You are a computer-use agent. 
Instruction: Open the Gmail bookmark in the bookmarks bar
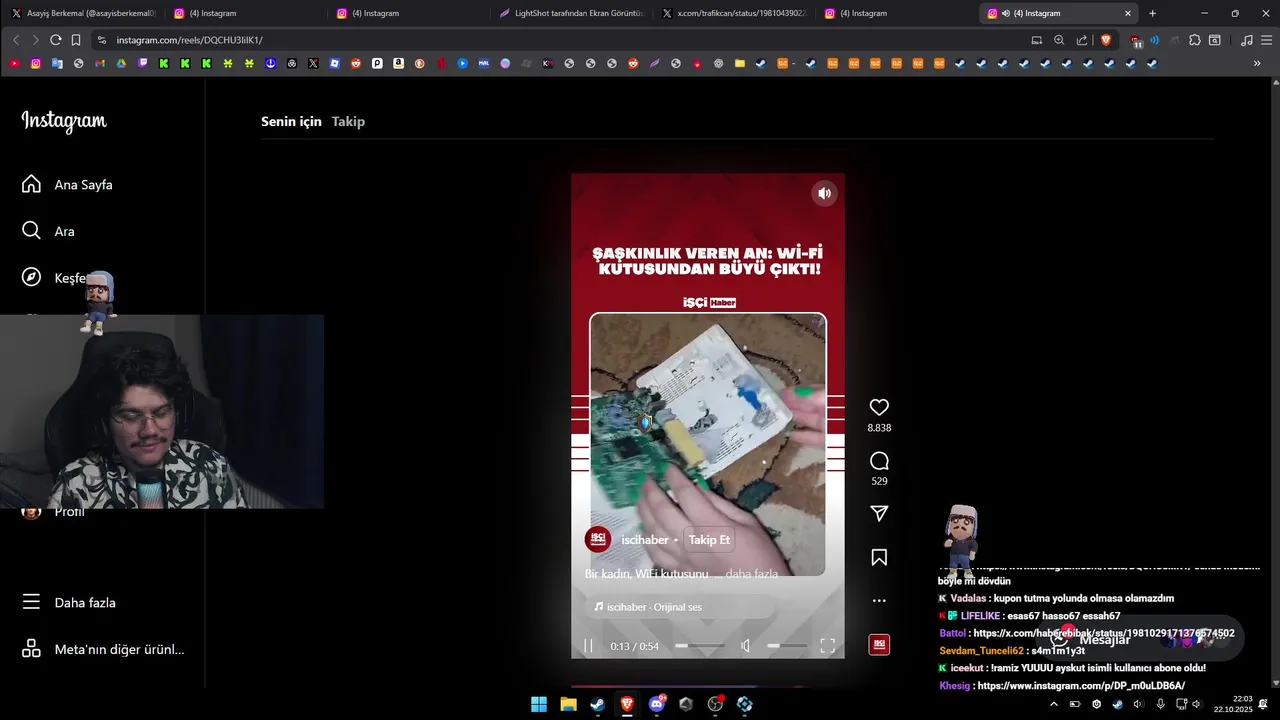pos(100,63)
